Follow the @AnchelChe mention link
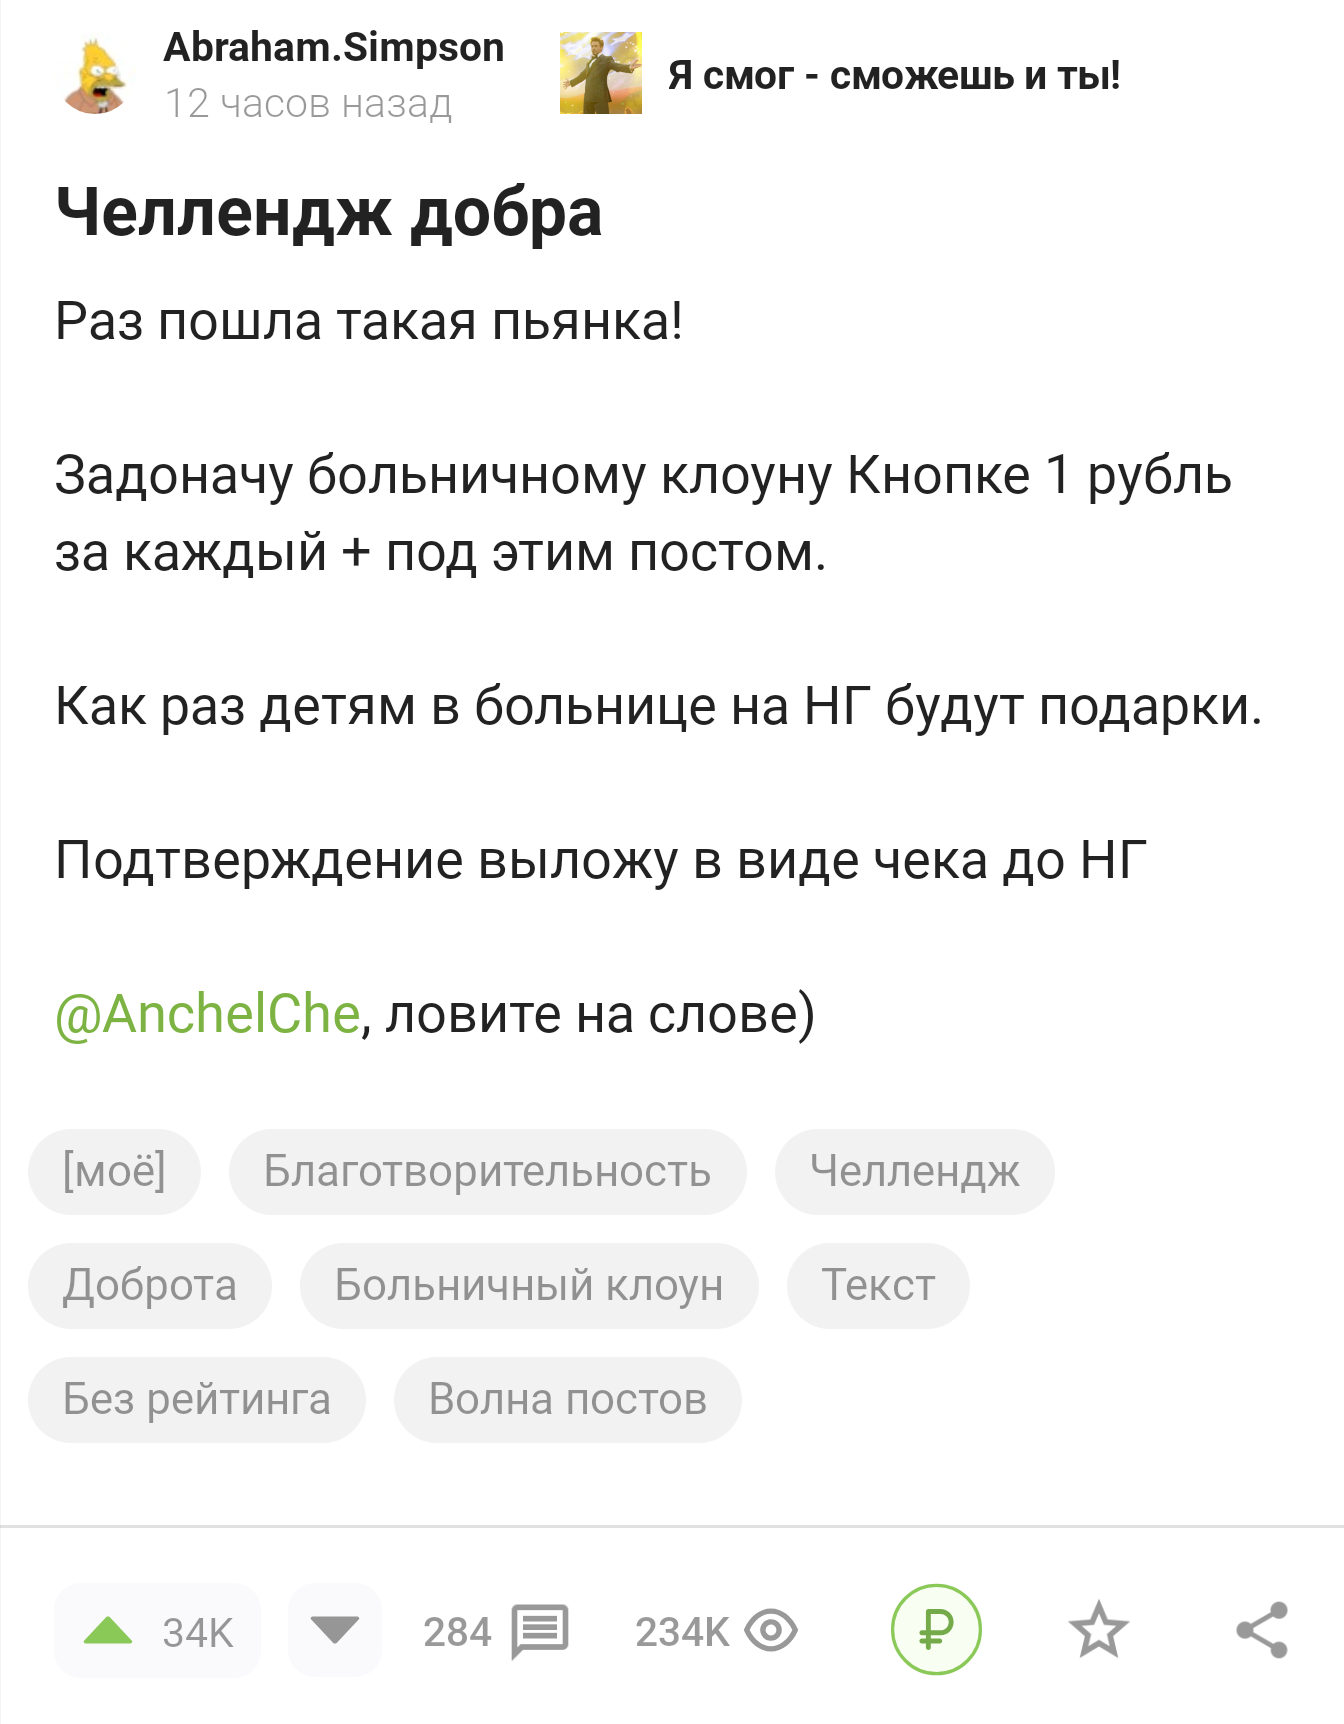This screenshot has height=1724, width=1344. click(207, 1014)
